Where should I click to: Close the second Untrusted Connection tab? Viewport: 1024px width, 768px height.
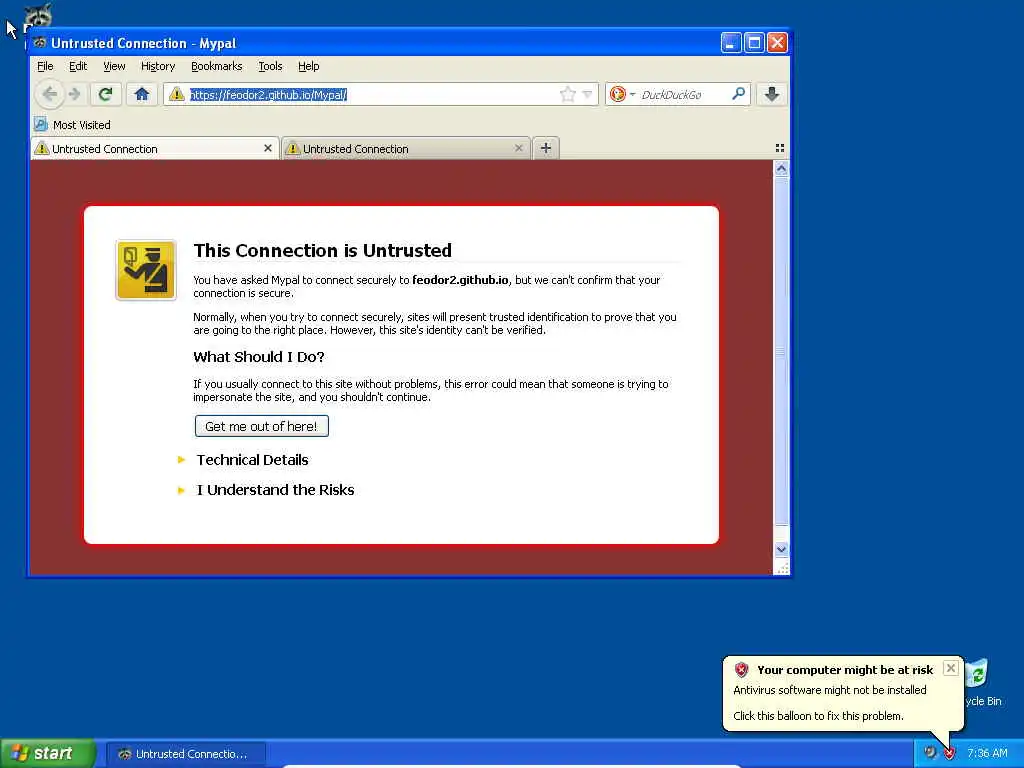[x=519, y=148]
